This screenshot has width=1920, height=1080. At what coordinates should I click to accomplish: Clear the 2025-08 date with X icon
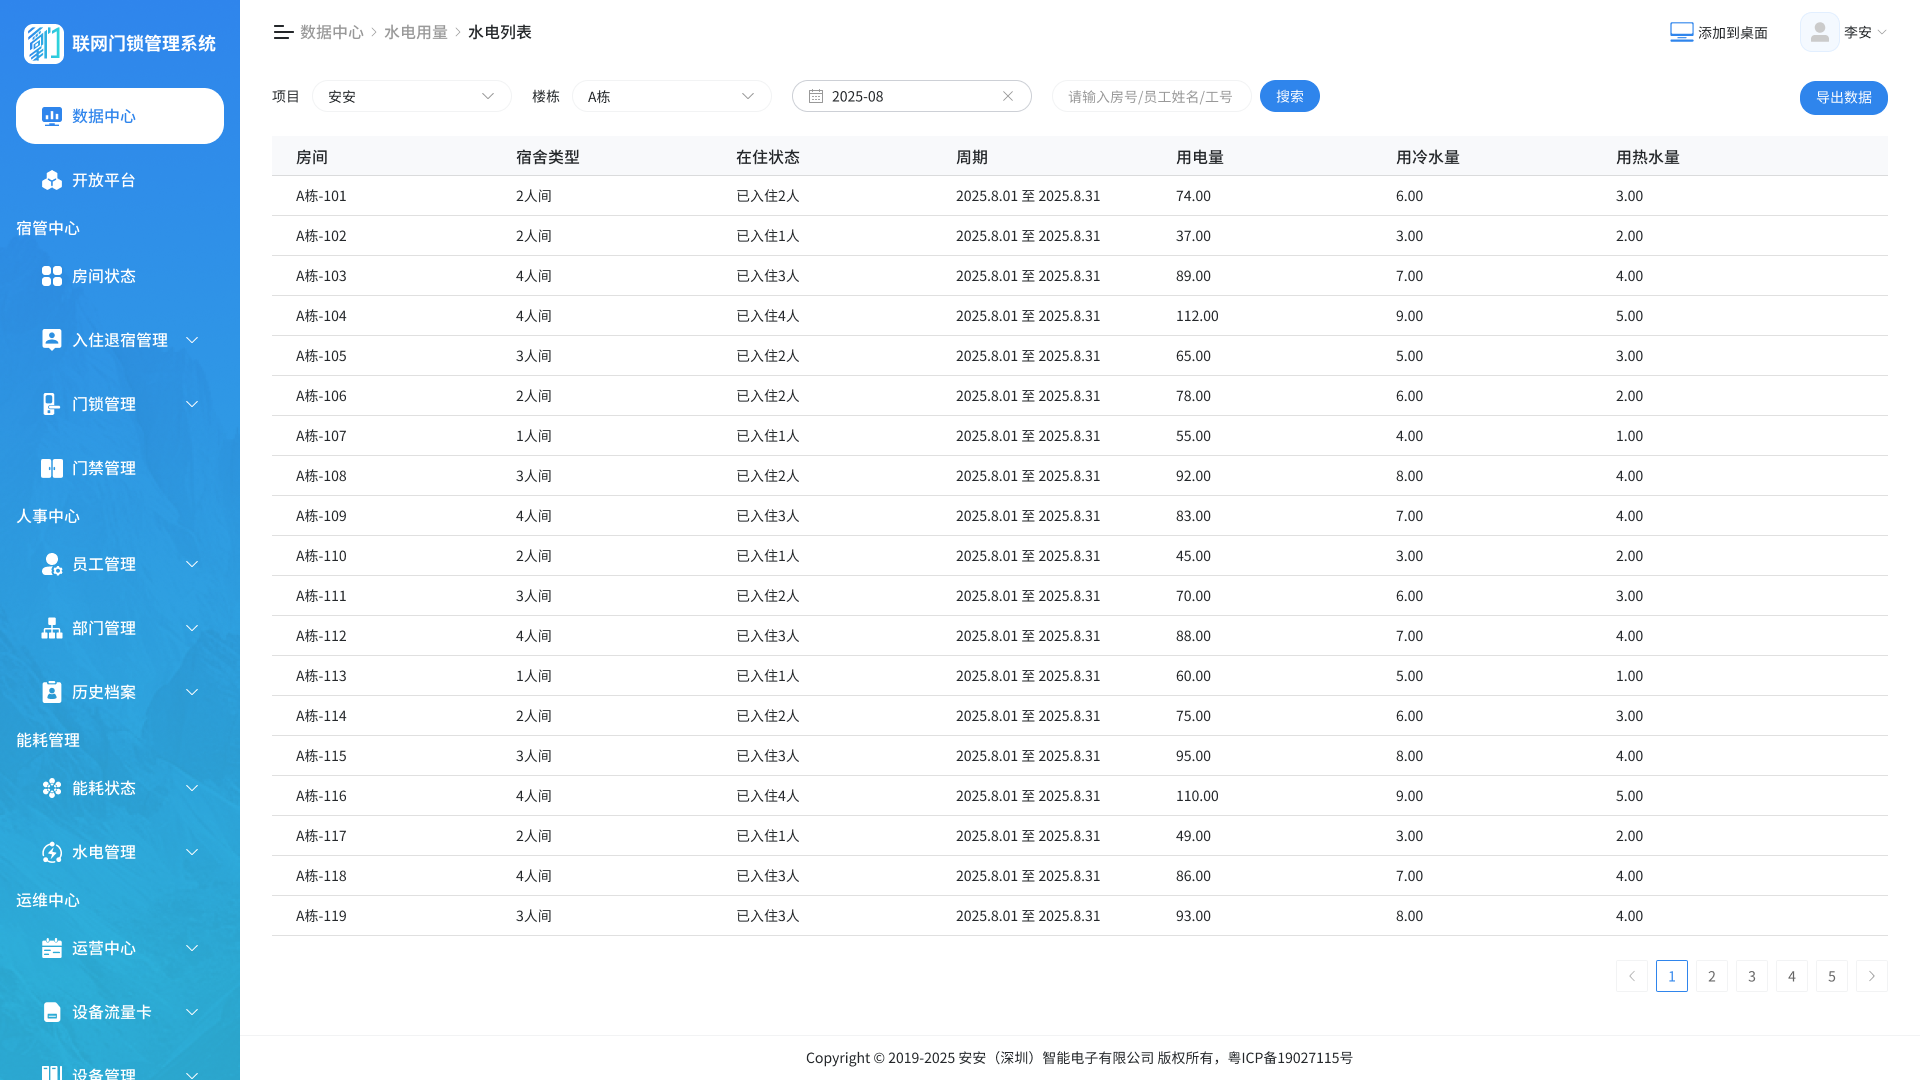coord(1008,96)
